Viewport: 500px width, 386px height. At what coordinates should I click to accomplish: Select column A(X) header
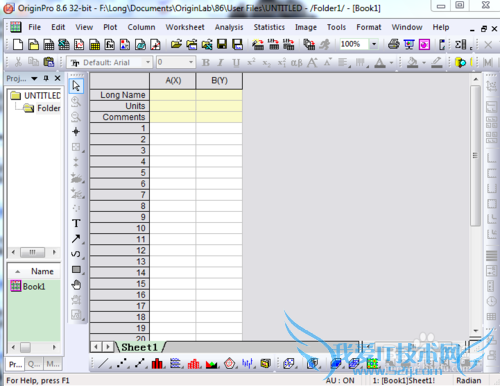coord(173,81)
